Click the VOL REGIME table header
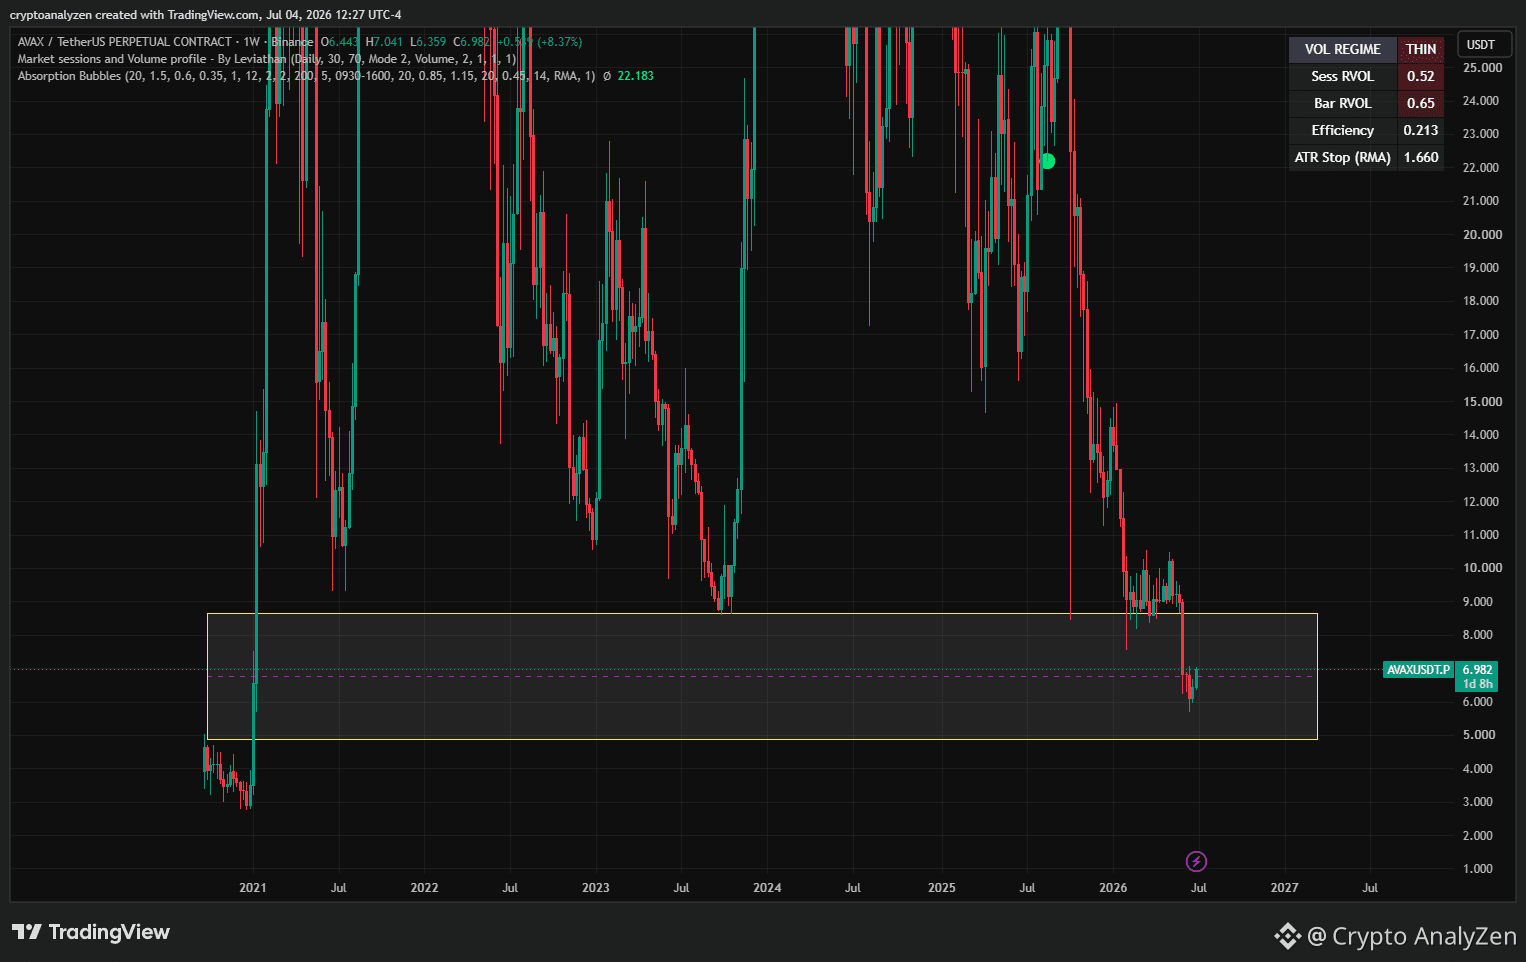The height and width of the screenshot is (962, 1526). [1342, 49]
